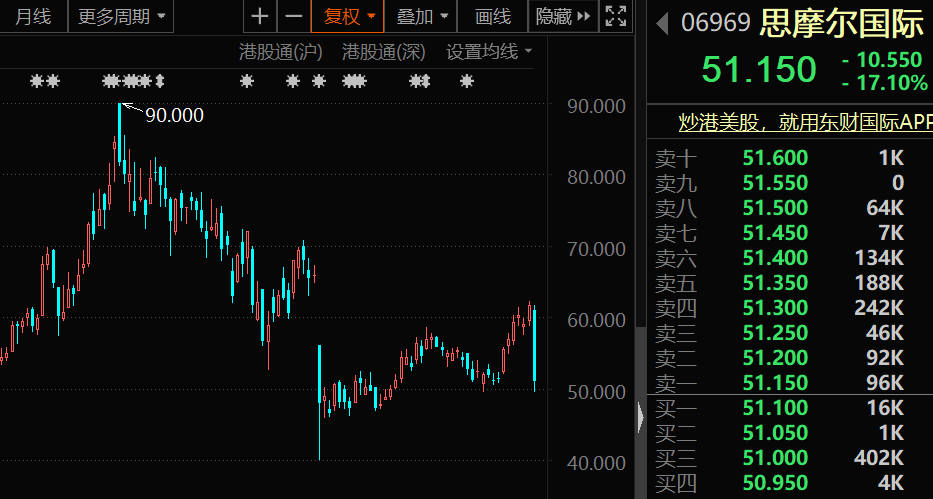933x499 pixels.
Task: Click the first event marker above the chart
Action: coord(45,81)
